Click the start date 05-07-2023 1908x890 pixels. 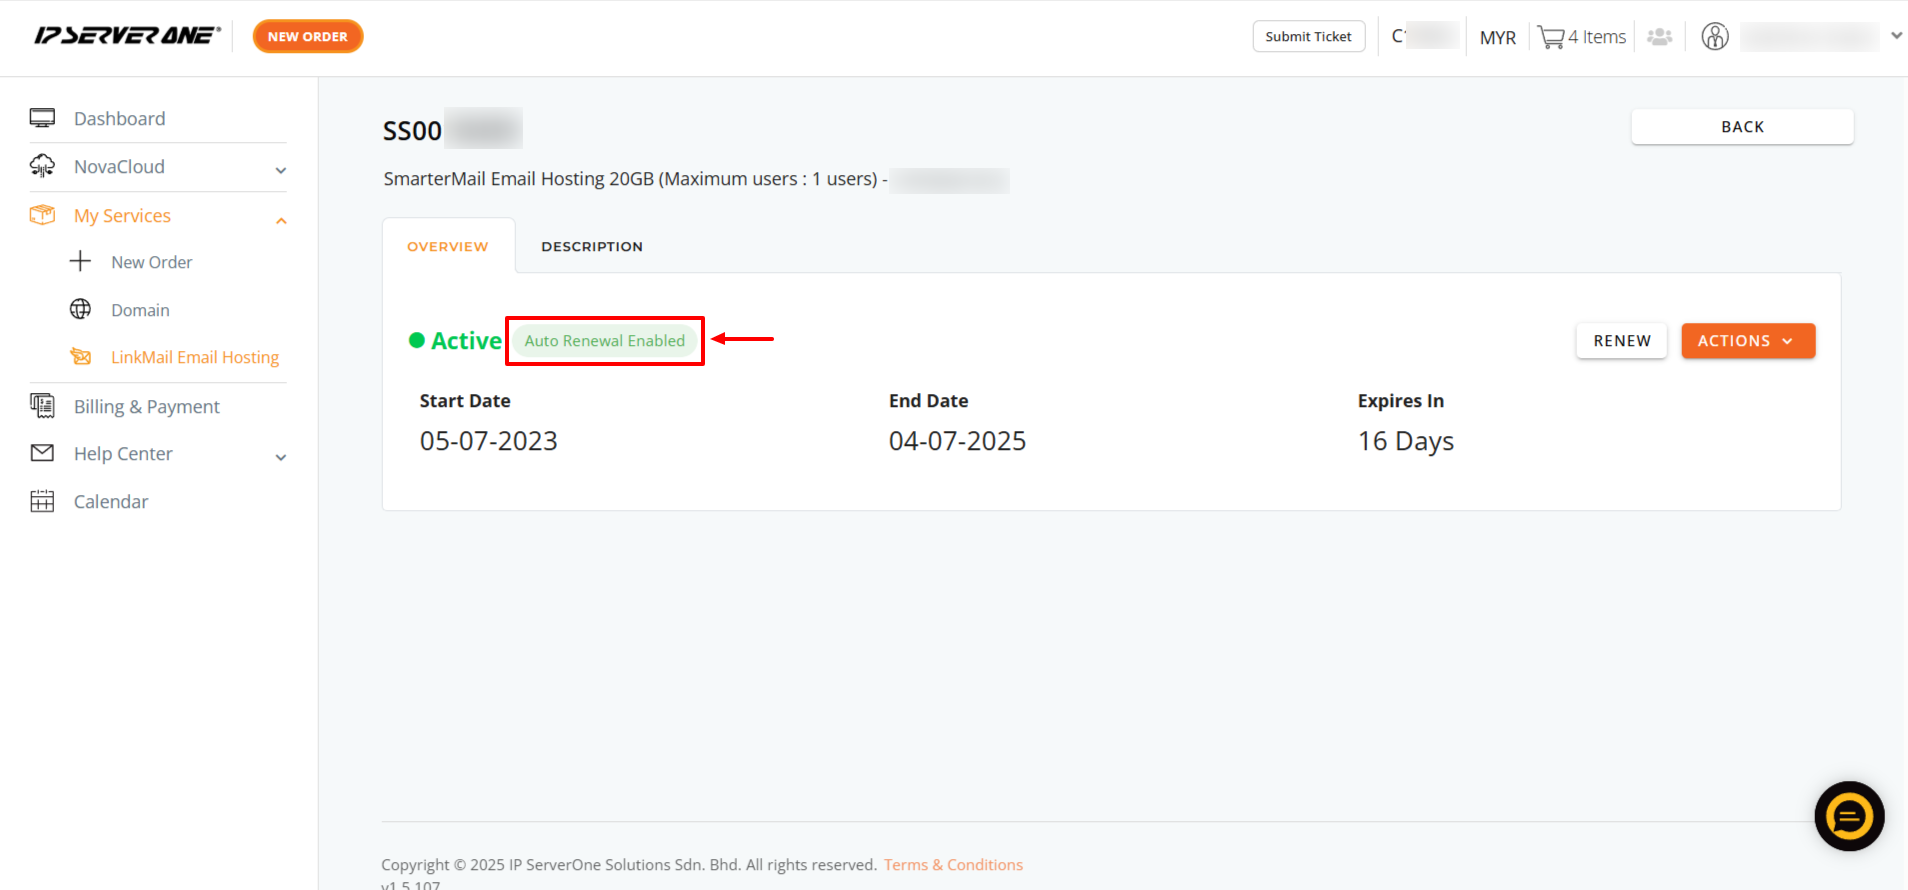coord(489,441)
